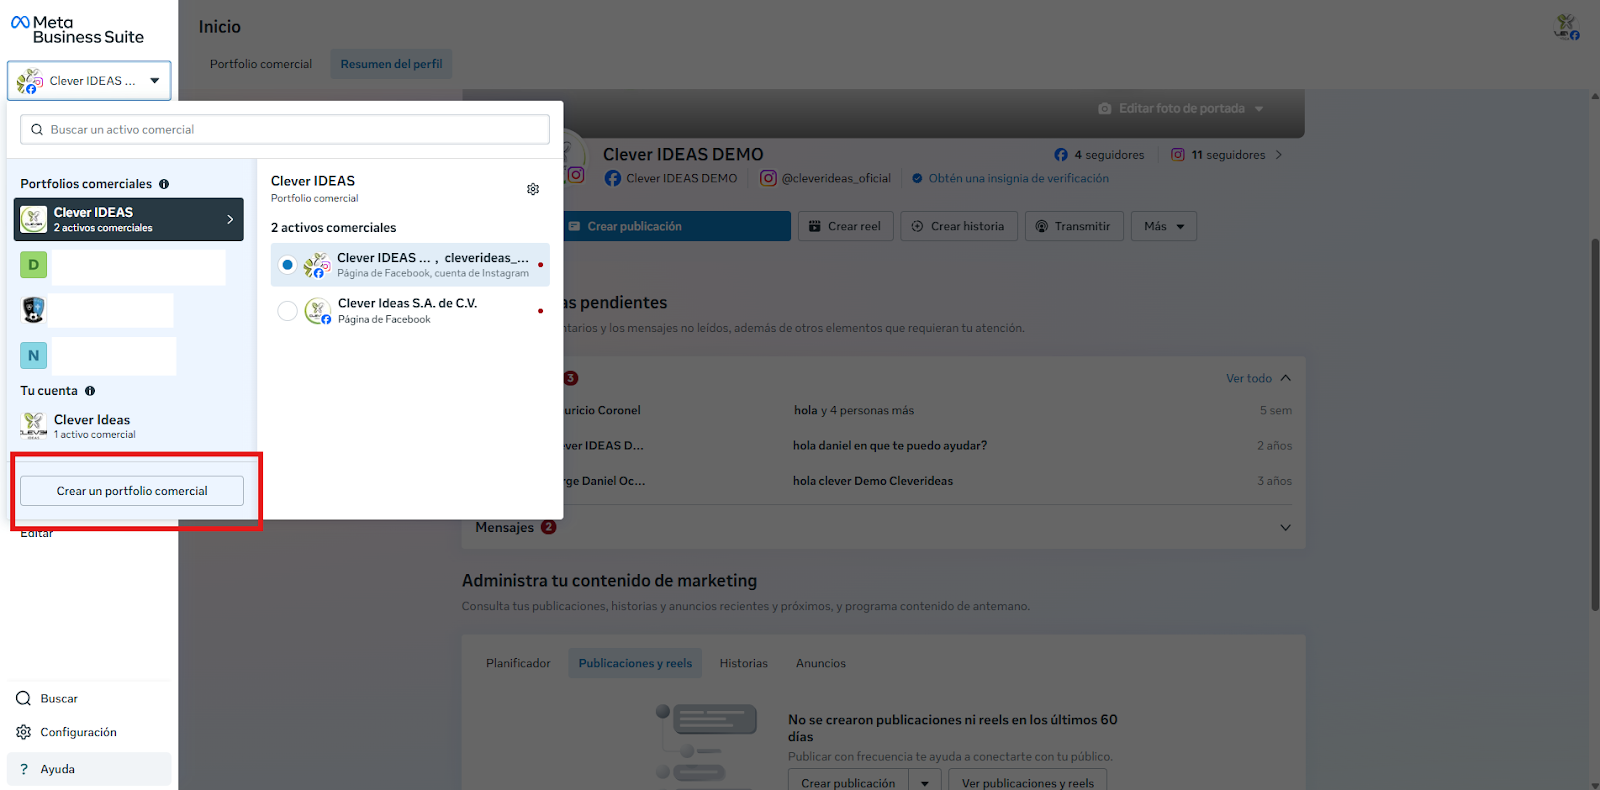Viewport: 1600px width, 790px height.
Task: Click the portfolio settings gear icon
Action: tap(533, 189)
